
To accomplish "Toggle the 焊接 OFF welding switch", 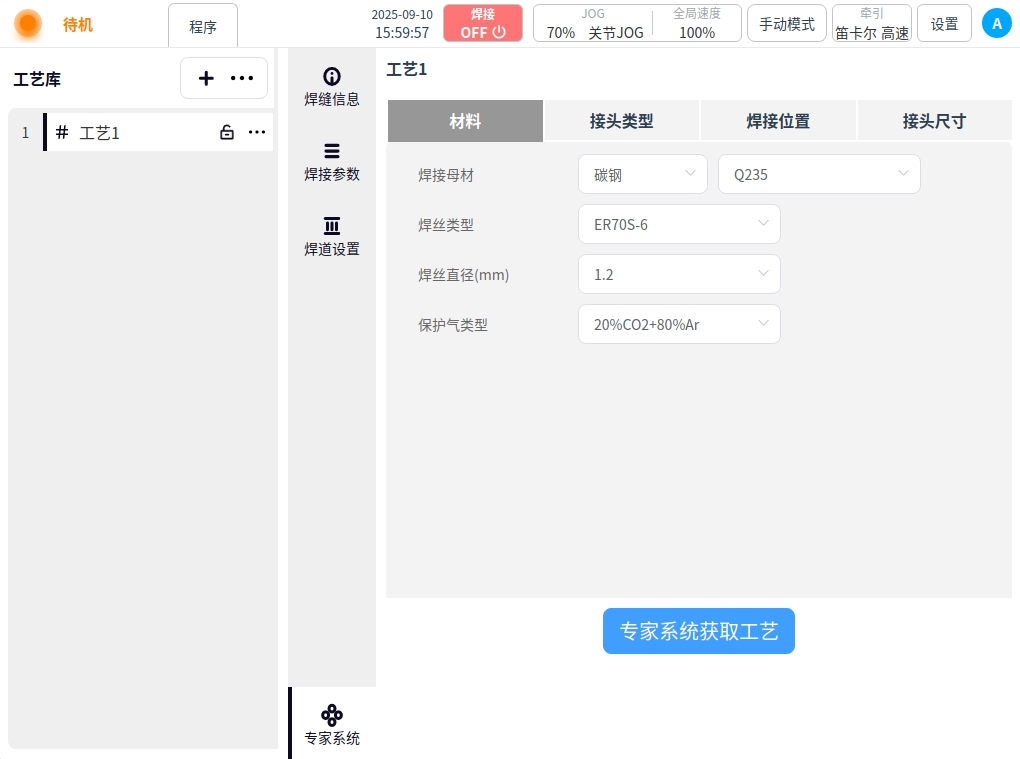I will coord(483,23).
